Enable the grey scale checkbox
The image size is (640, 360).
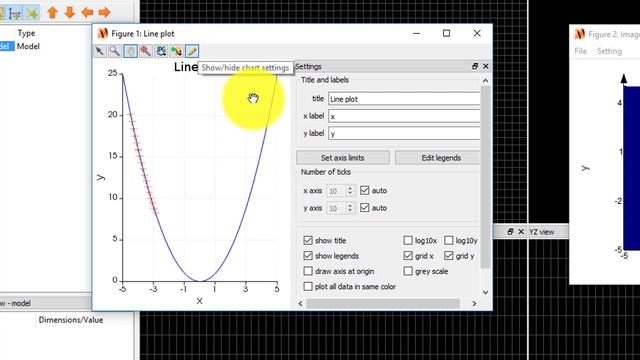tap(408, 271)
